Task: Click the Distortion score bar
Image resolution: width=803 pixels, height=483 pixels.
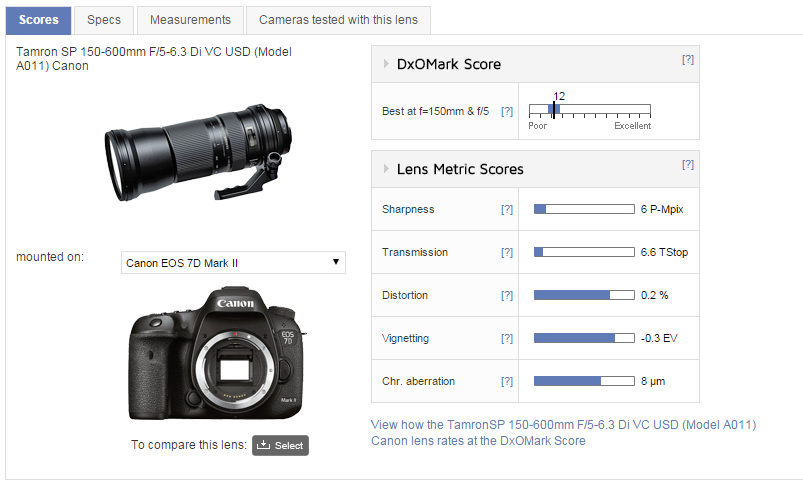Action: pos(584,295)
